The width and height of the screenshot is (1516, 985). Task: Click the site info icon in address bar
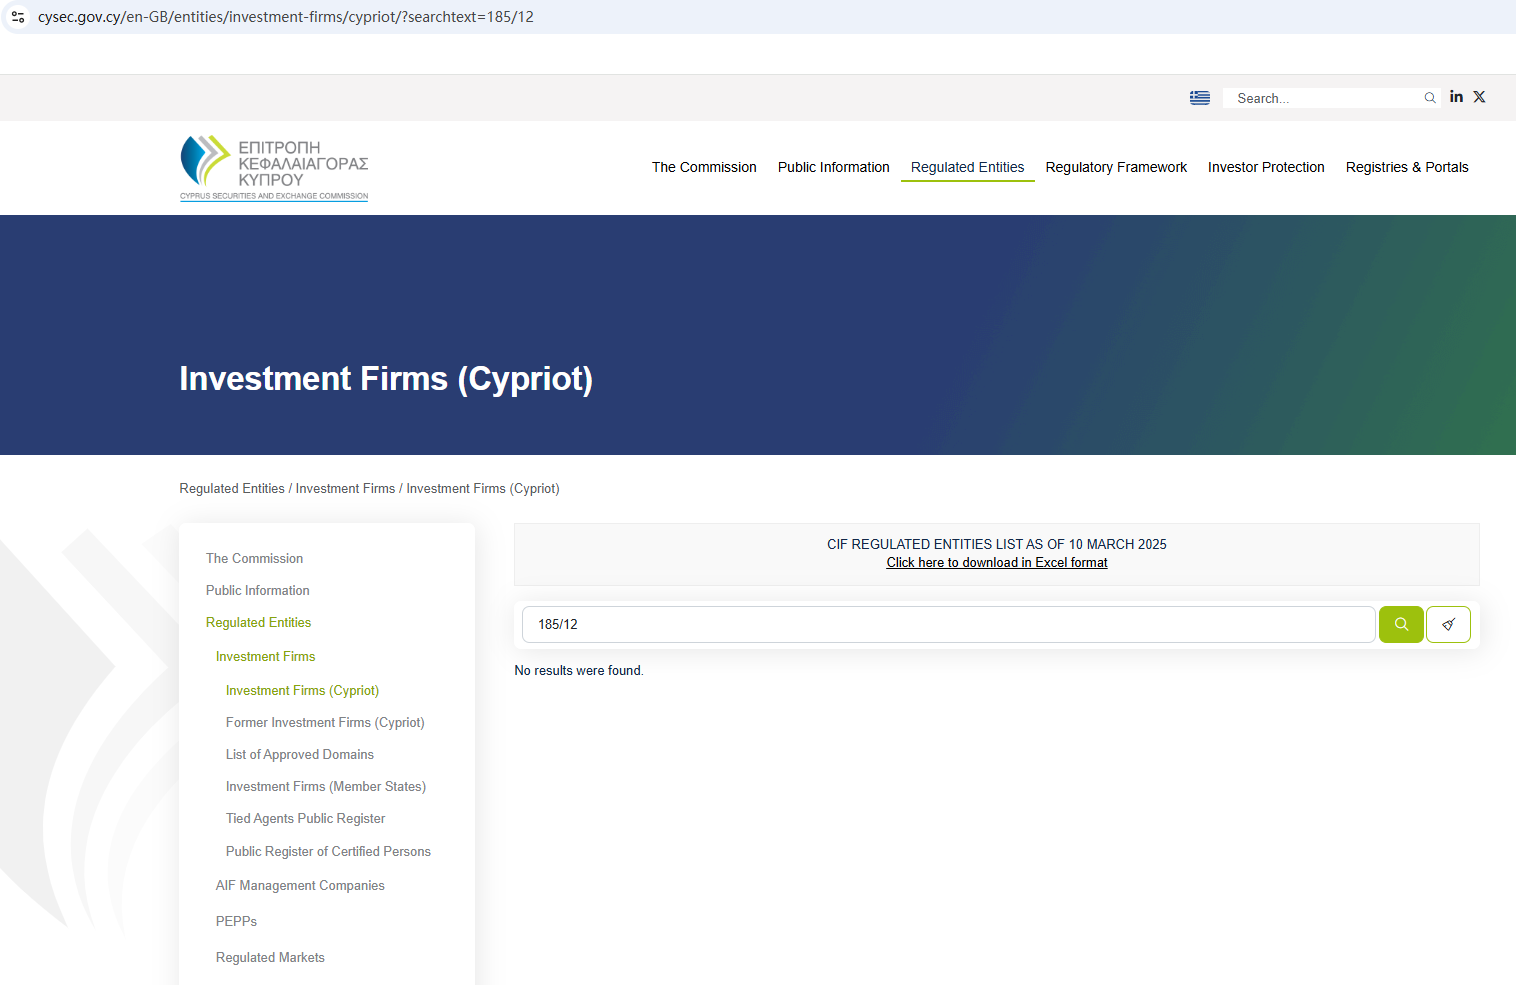click(x=18, y=17)
